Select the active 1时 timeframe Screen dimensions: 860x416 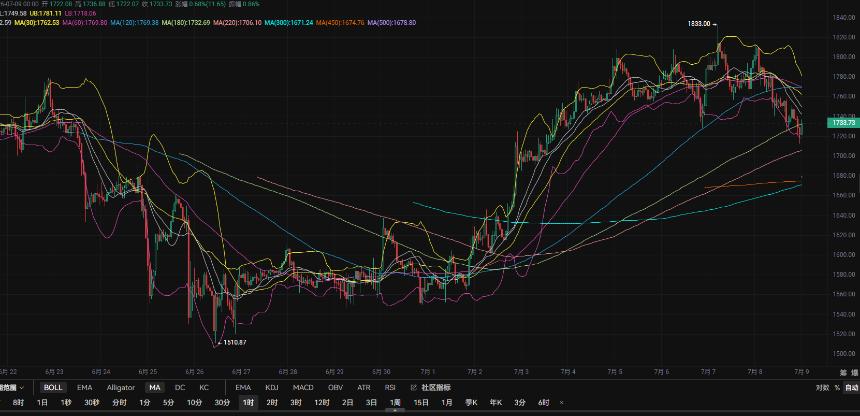pos(248,403)
